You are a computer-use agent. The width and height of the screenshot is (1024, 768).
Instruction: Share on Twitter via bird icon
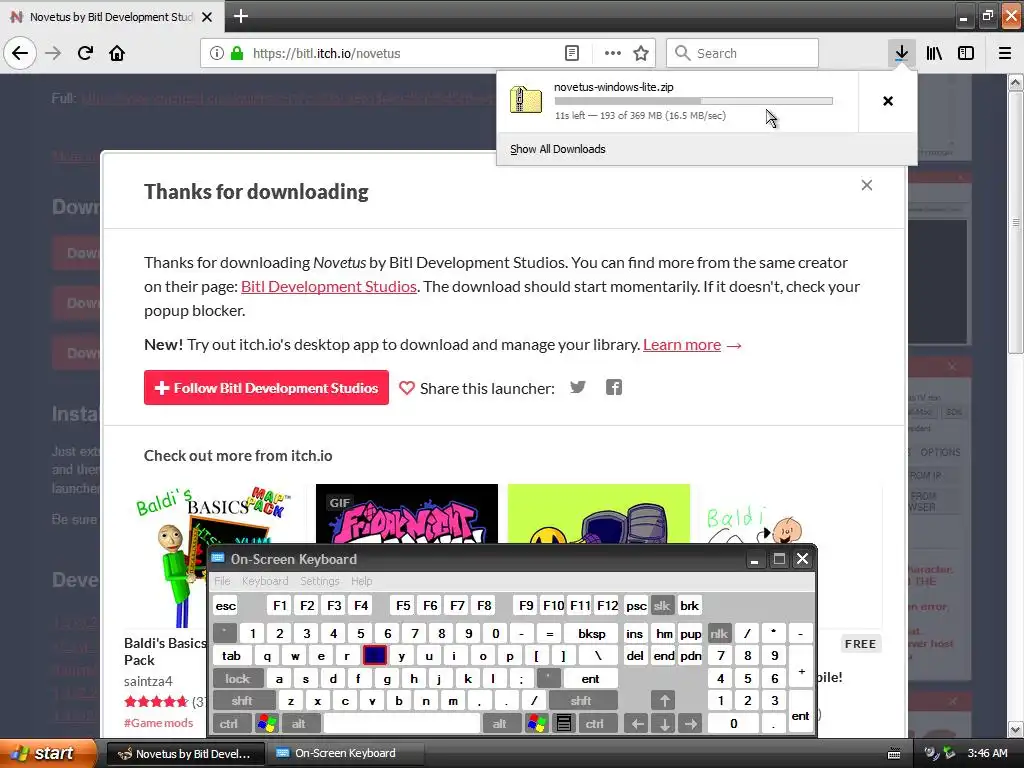pyautogui.click(x=578, y=387)
